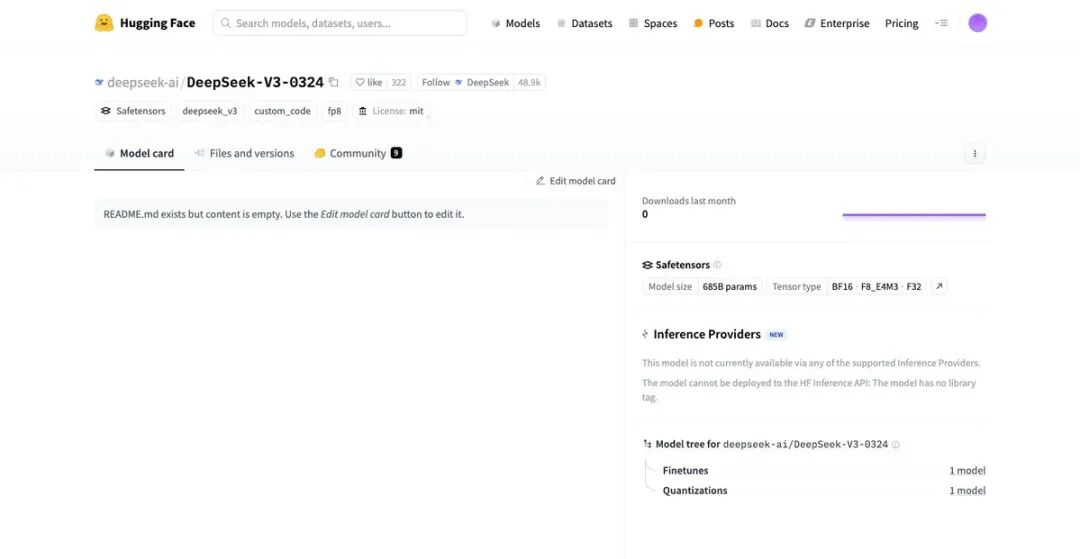Screen dimensions: 1080x559
Task: Open Pricing page
Action: point(902,23)
